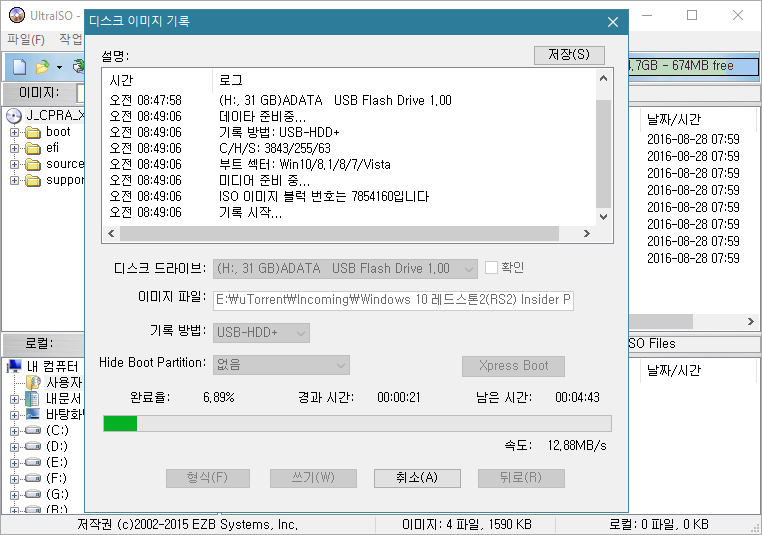Click the upper 날짜/시간 column header
Viewport: 762px width, 535px height.
click(674, 120)
